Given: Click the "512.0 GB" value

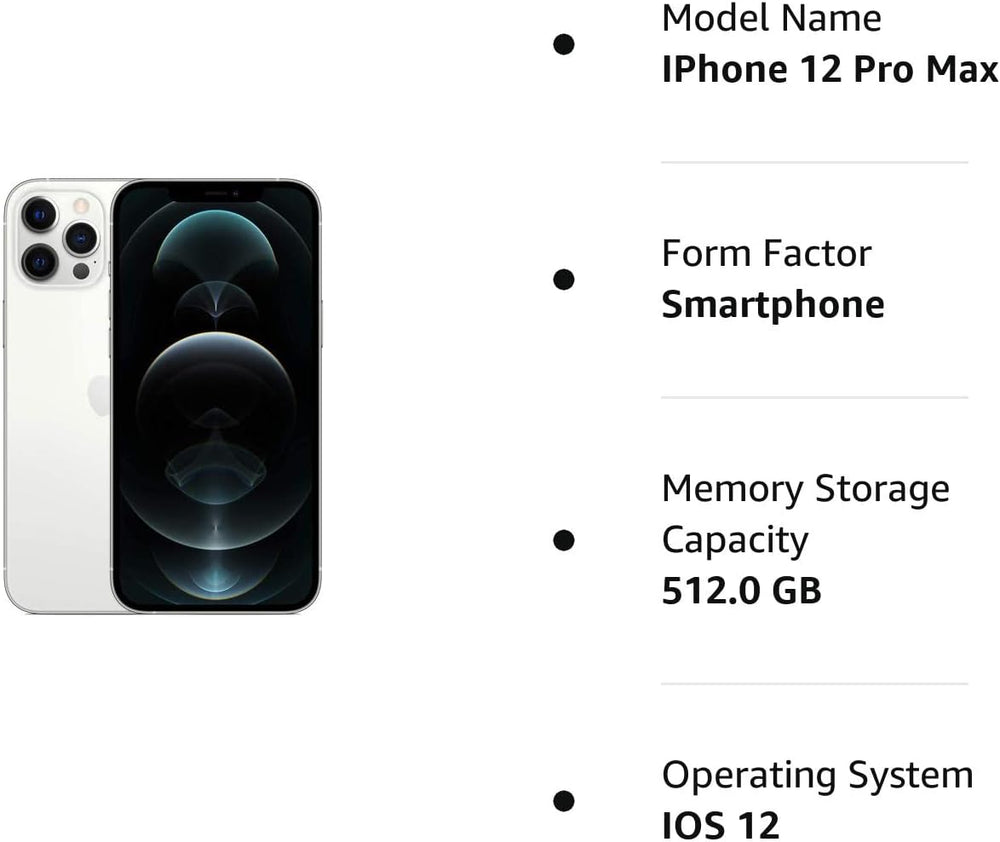Looking at the screenshot, I should coord(741,591).
